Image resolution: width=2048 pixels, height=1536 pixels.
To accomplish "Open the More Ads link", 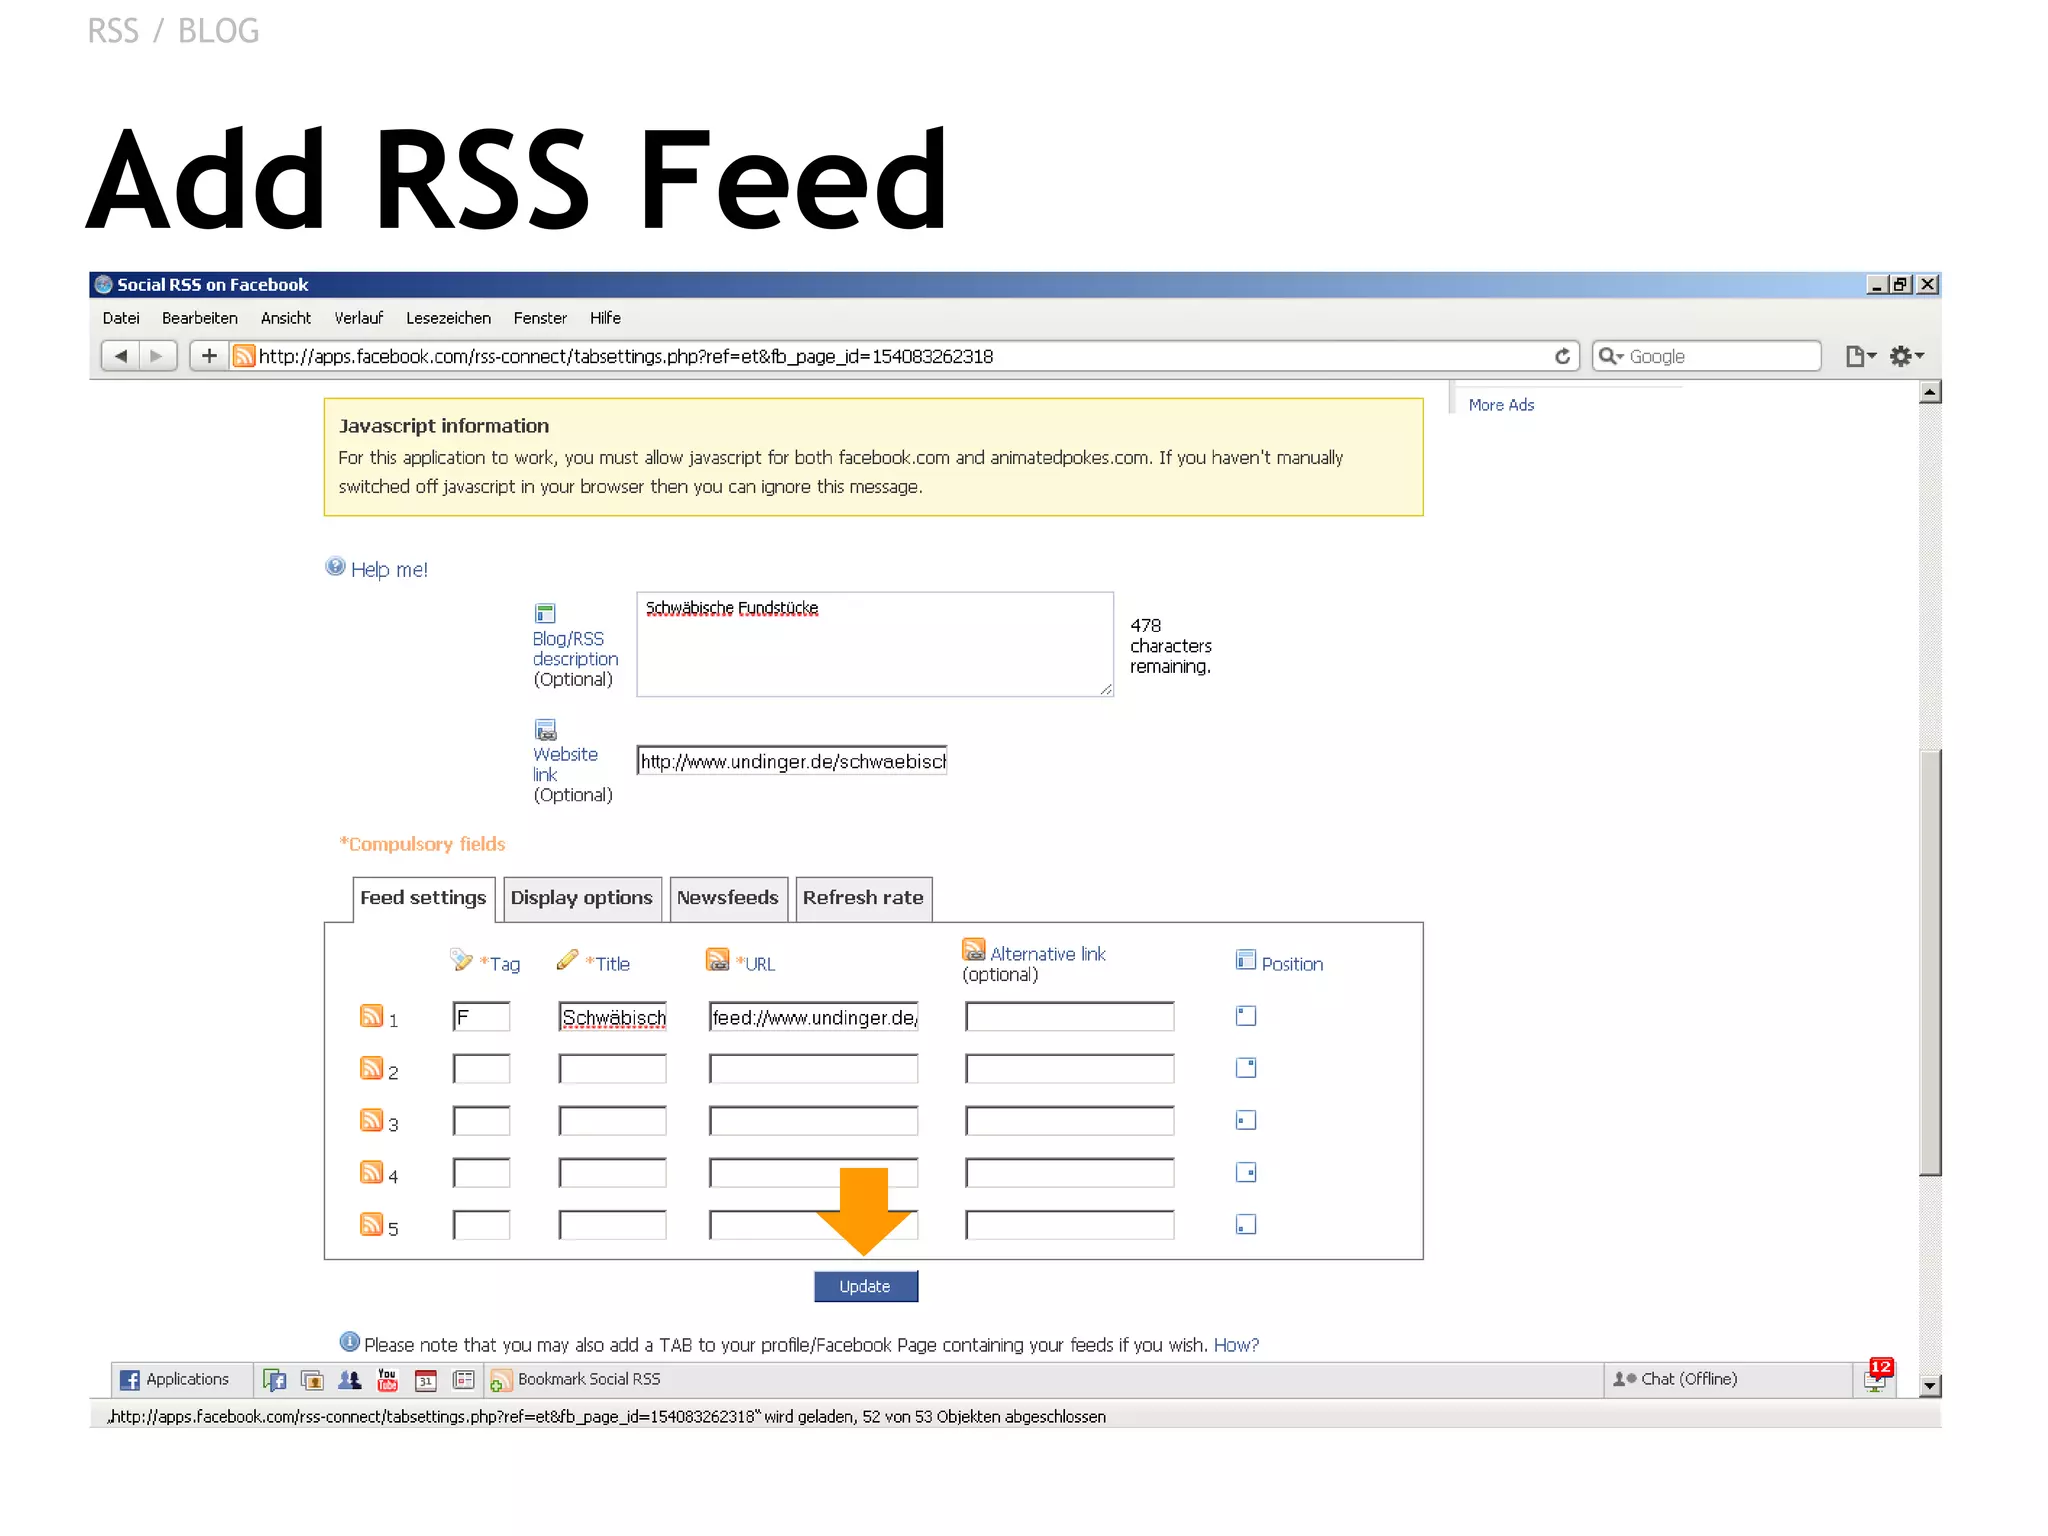I will click(x=1501, y=405).
